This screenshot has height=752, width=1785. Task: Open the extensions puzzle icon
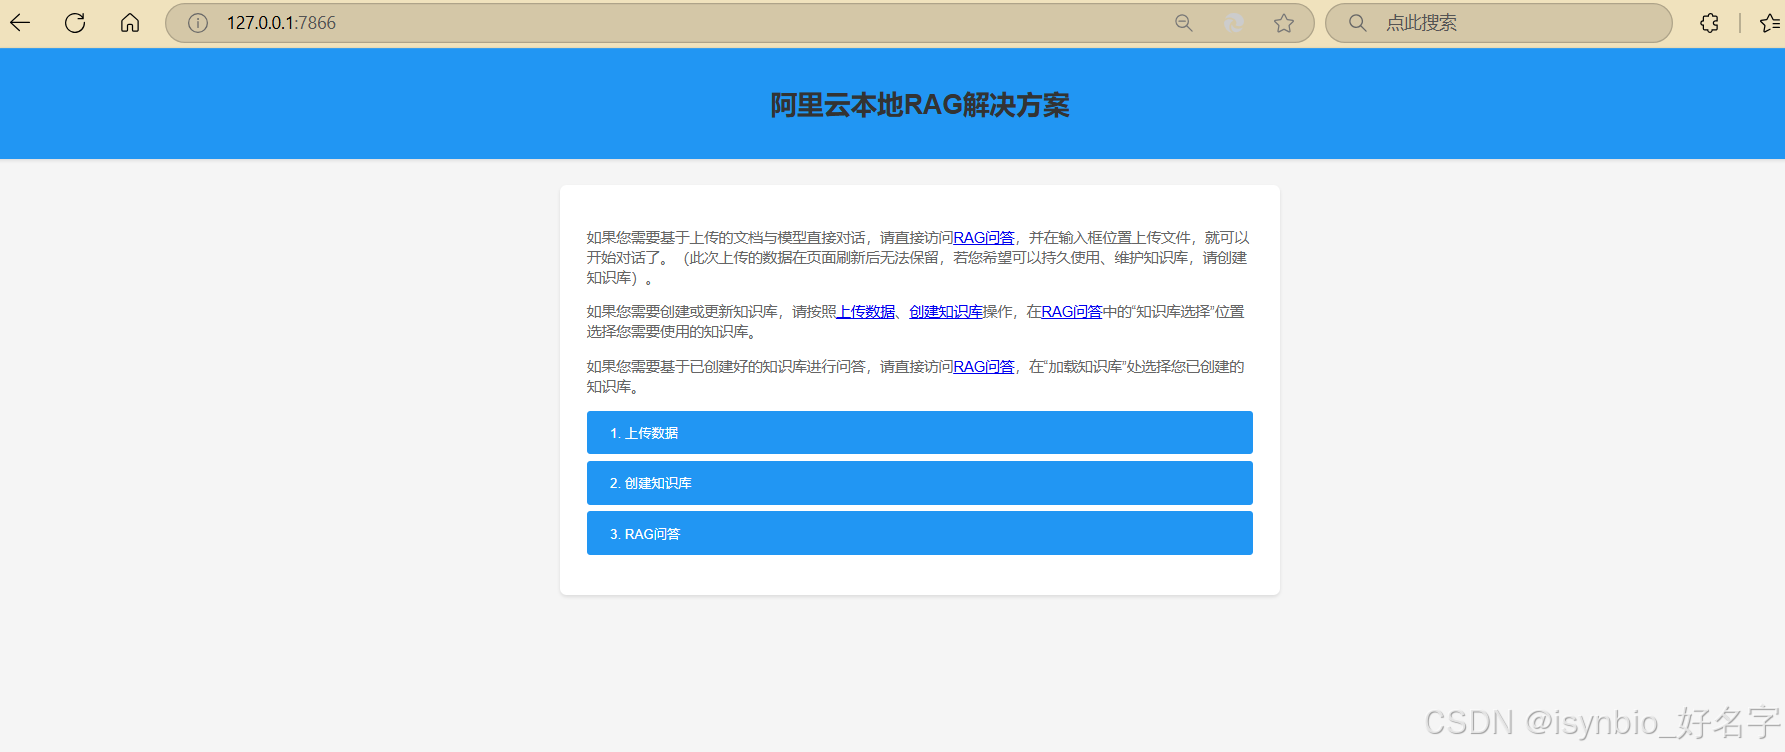[x=1710, y=22]
